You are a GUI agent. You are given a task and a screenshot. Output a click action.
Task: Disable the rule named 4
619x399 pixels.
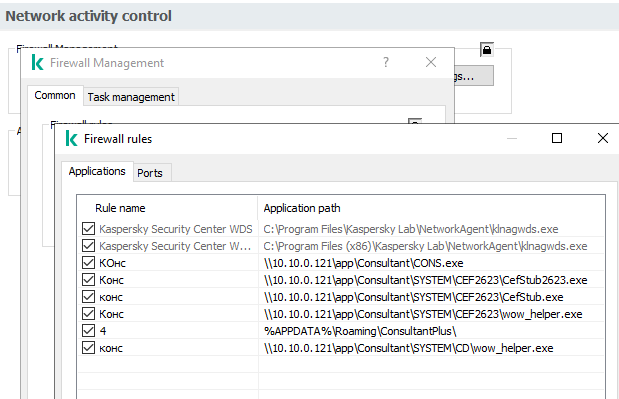88,330
